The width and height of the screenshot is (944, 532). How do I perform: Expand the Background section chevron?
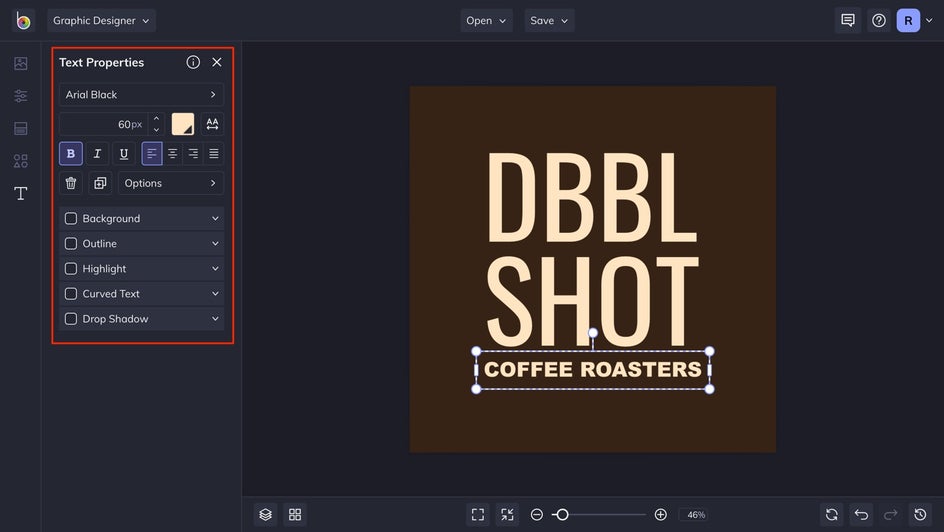pos(215,218)
